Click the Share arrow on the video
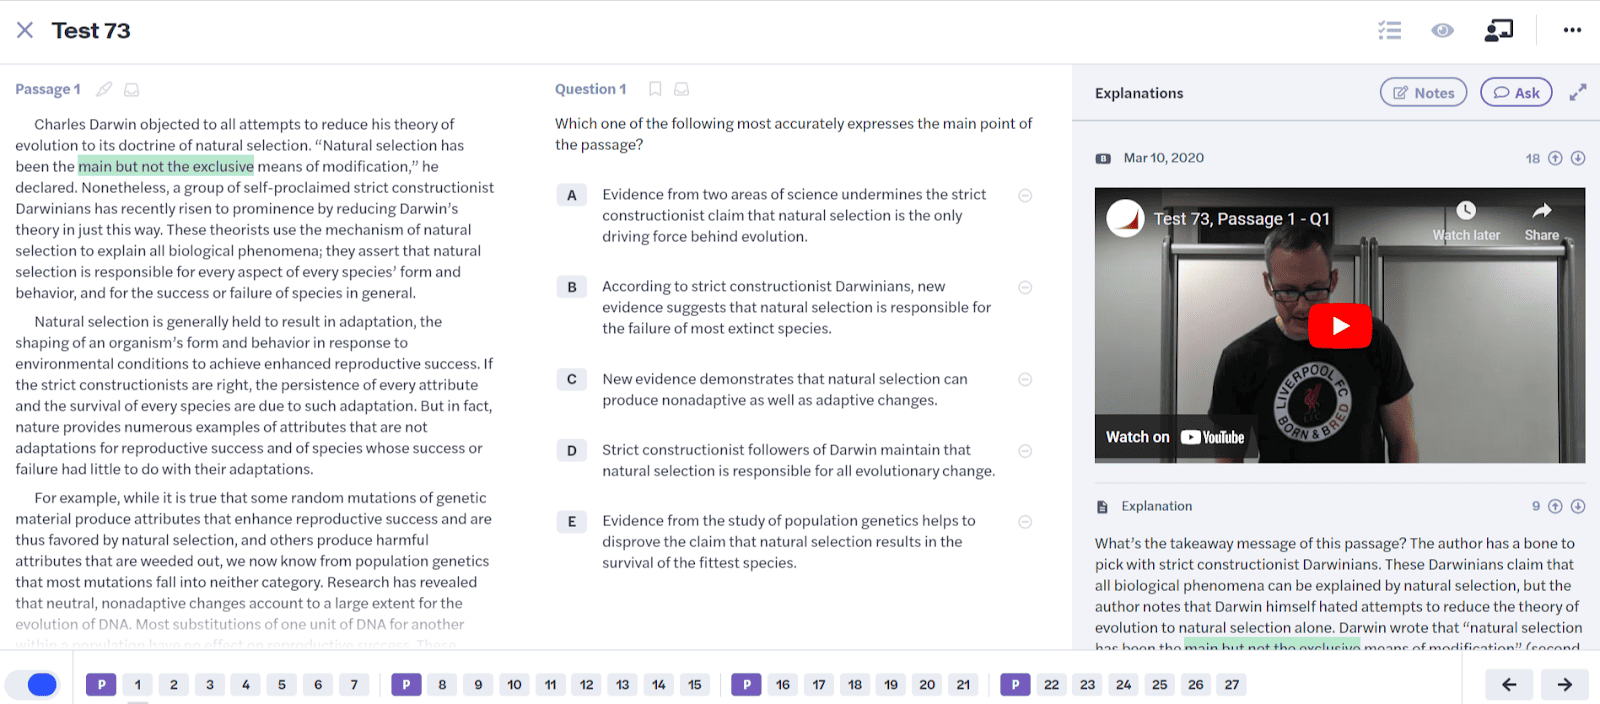 [x=1541, y=221]
